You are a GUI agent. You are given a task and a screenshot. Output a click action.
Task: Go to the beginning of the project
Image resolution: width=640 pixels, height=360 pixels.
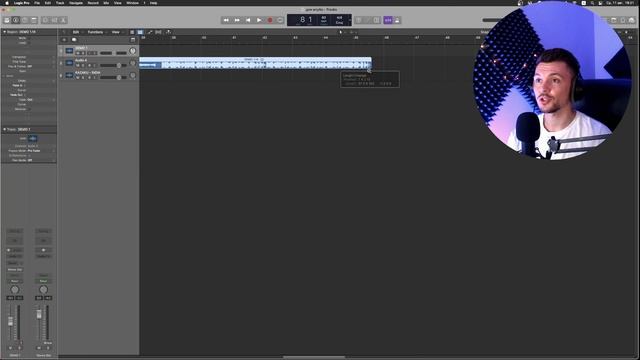point(248,20)
